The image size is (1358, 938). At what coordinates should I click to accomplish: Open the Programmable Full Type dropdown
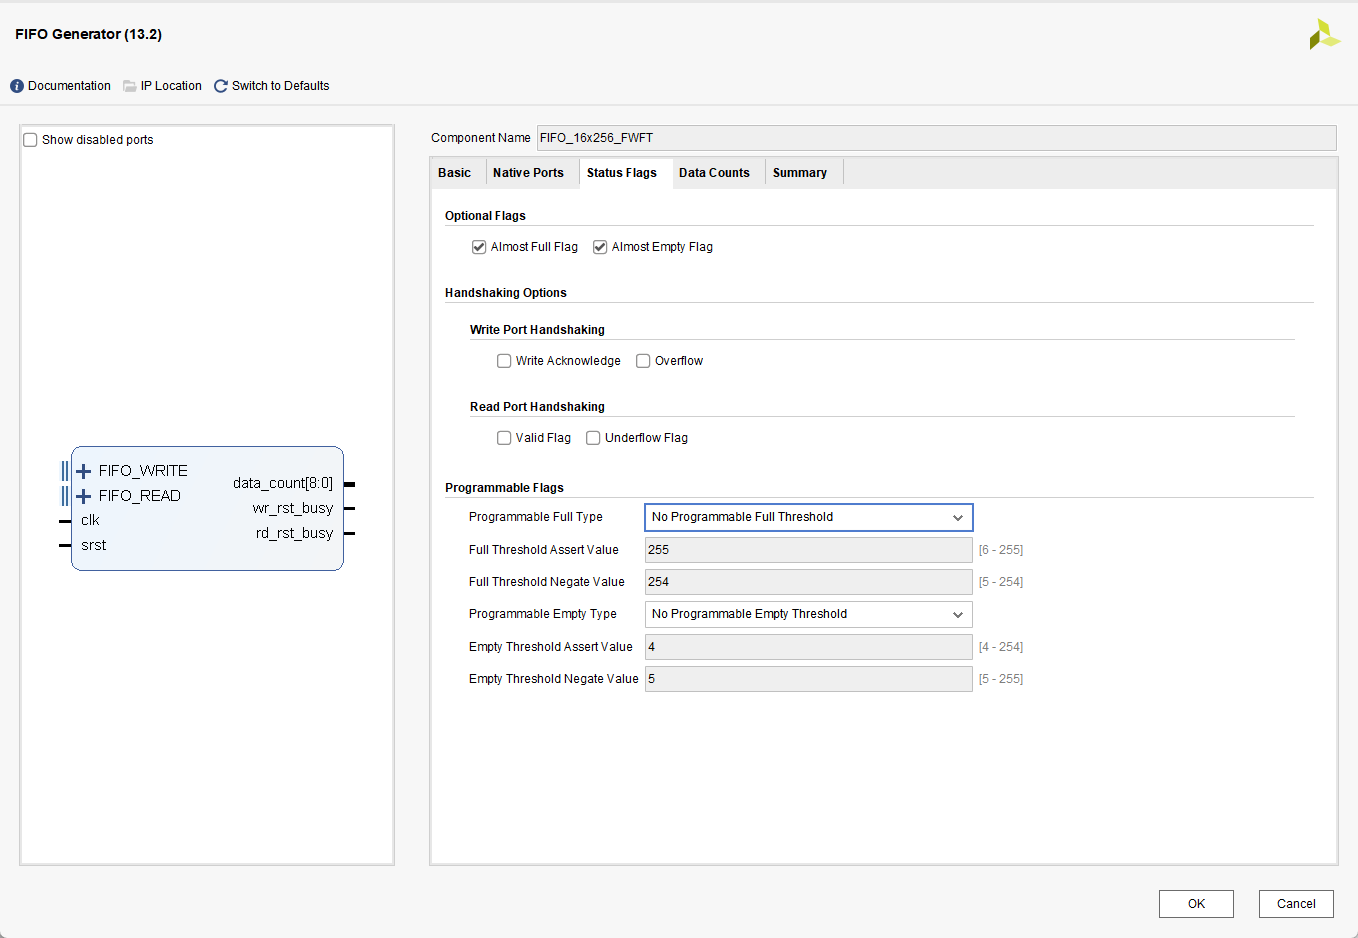pyautogui.click(x=809, y=517)
